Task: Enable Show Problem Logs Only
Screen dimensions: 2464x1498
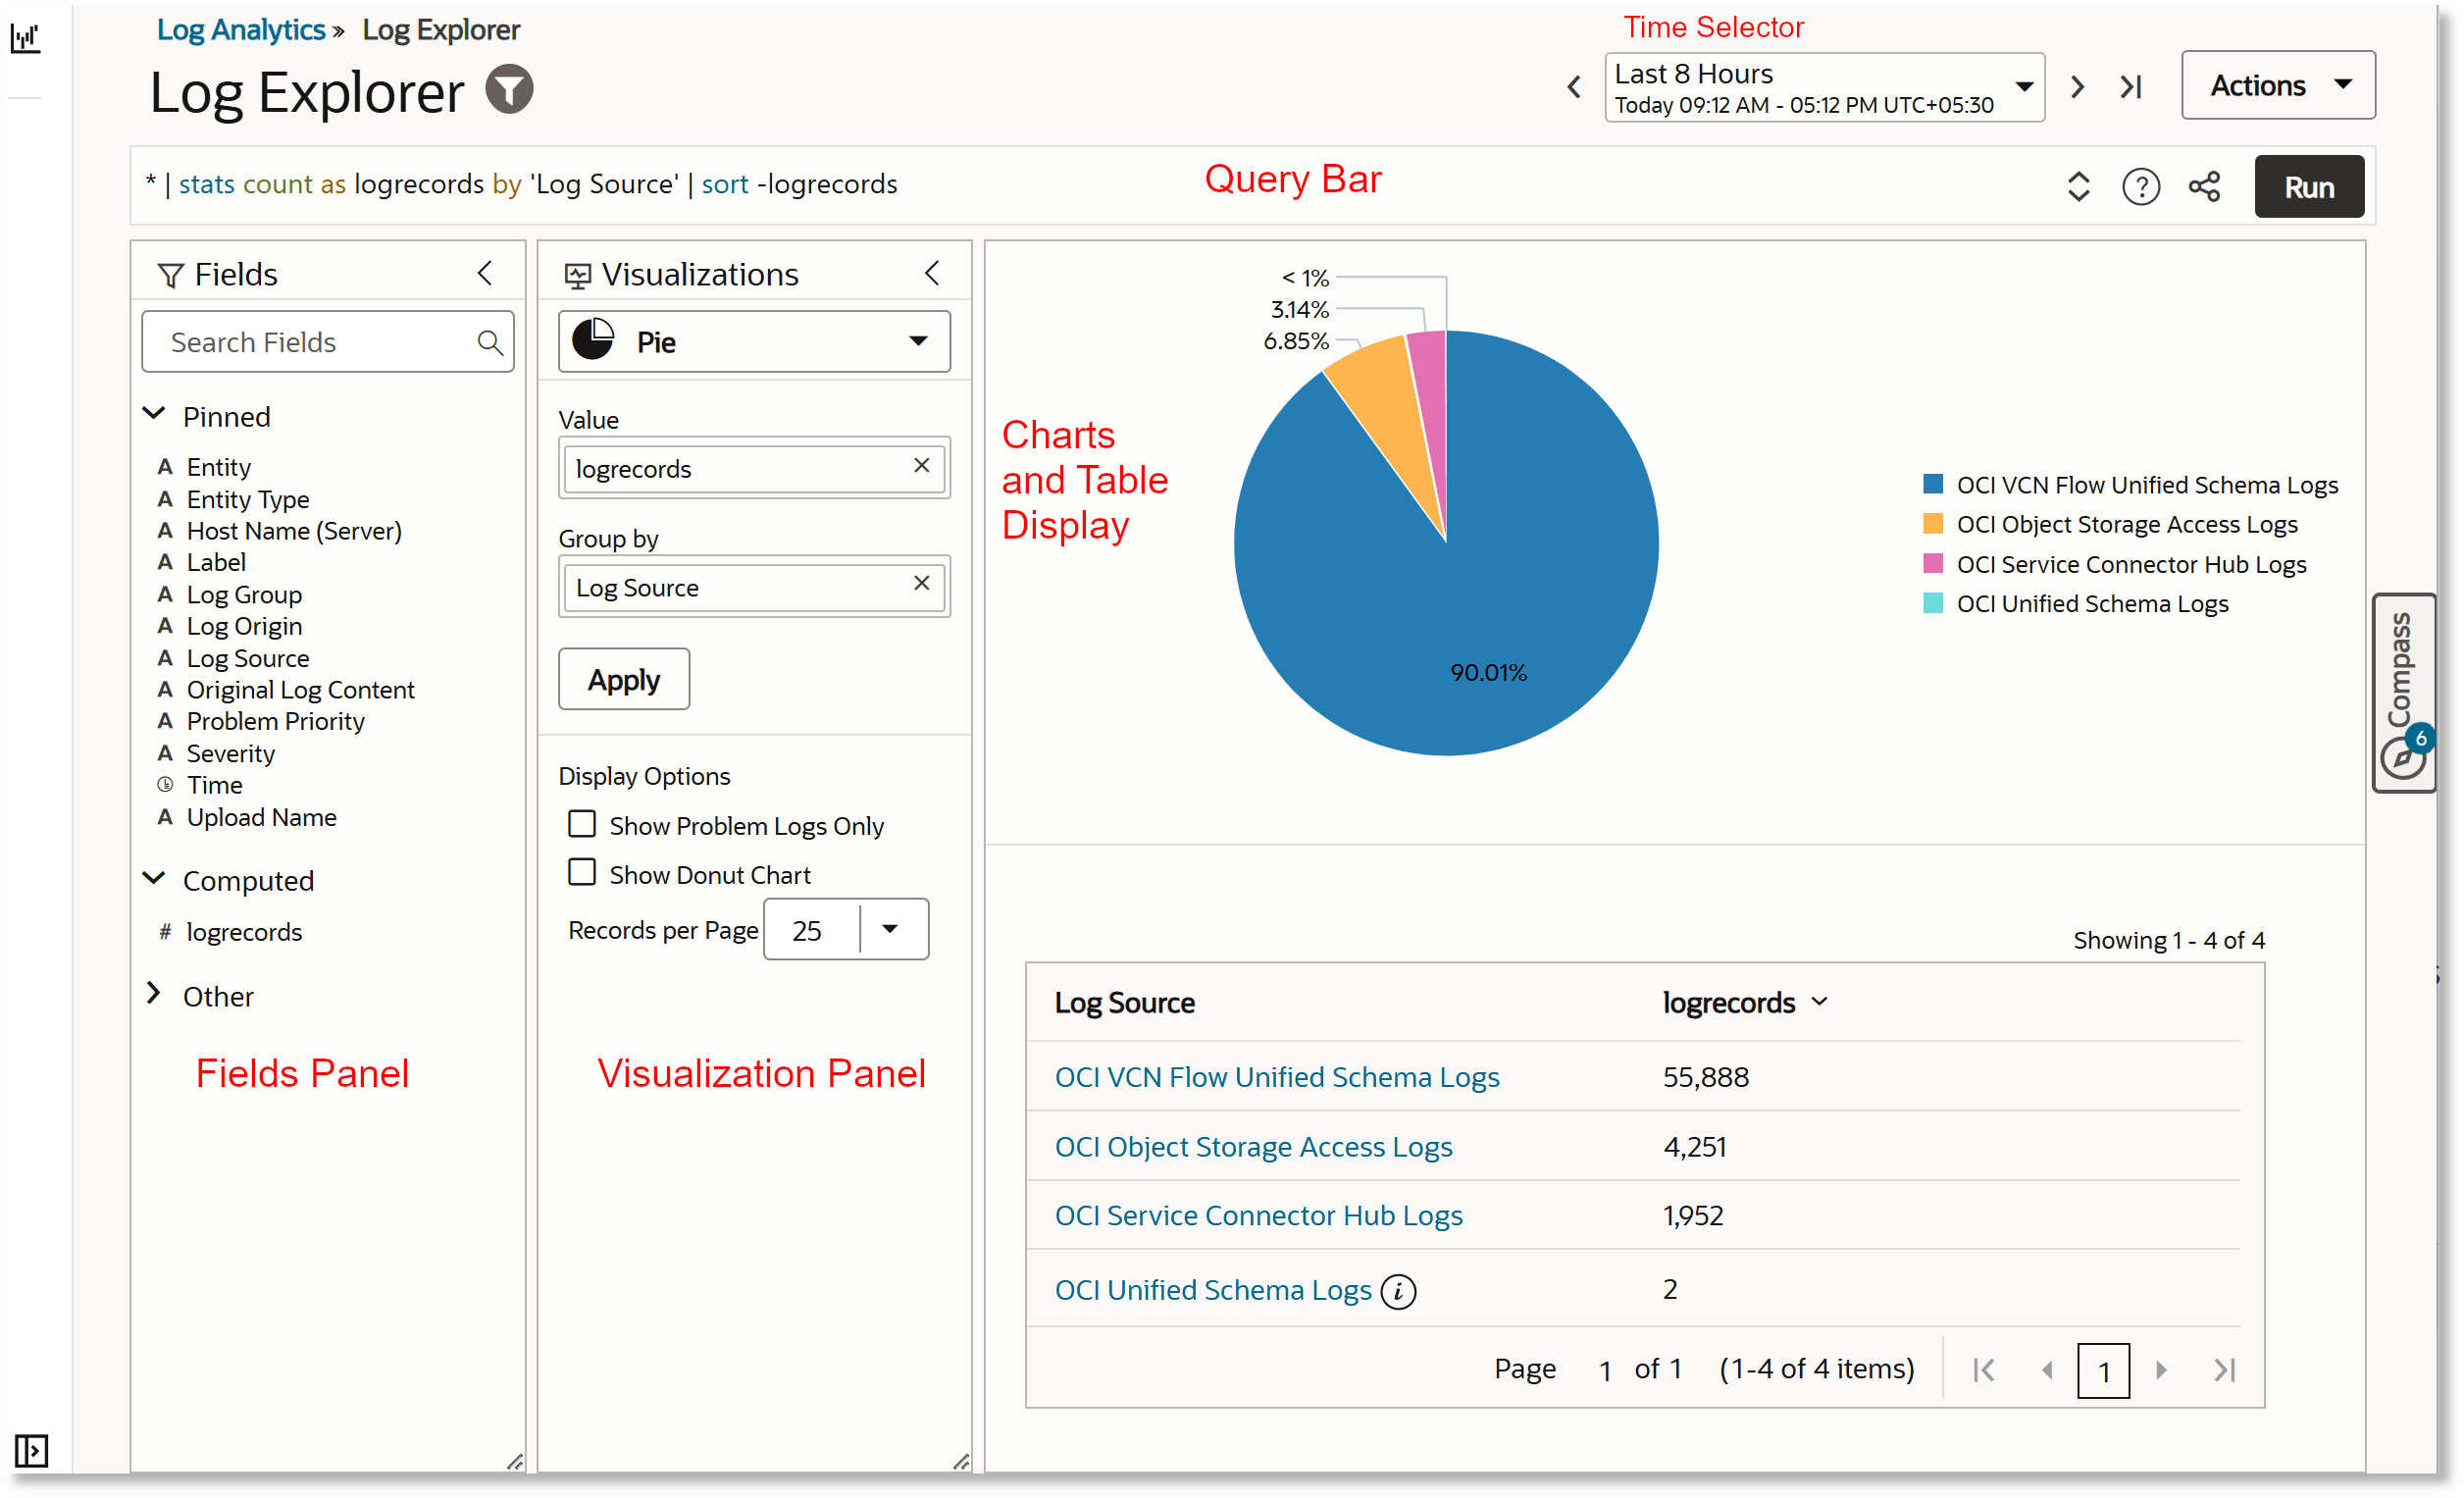Action: [x=581, y=823]
